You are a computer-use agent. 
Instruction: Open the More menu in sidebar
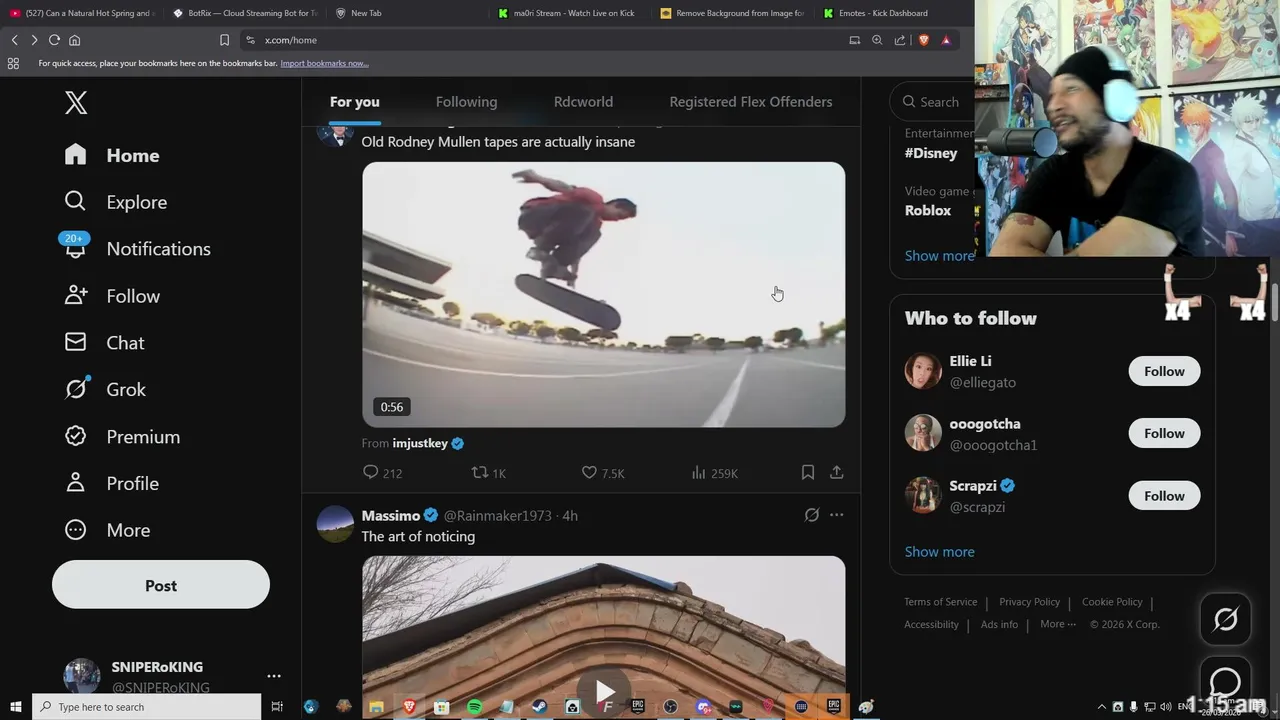point(107,530)
